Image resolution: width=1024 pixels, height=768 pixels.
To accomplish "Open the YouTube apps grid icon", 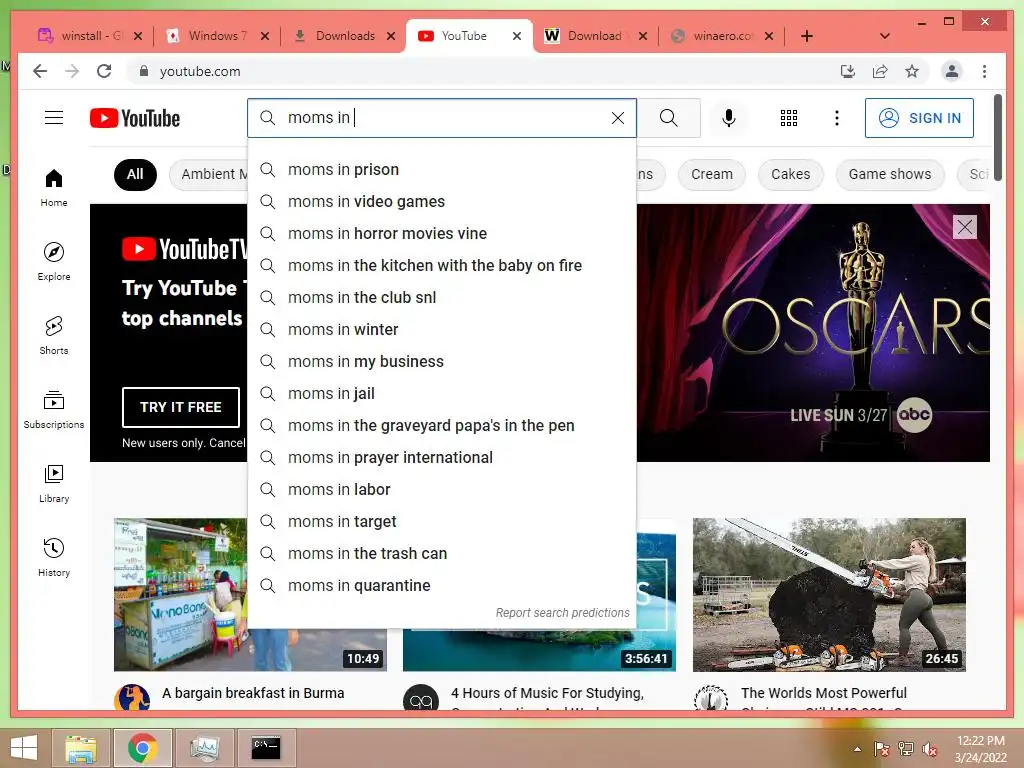I will click(788, 118).
